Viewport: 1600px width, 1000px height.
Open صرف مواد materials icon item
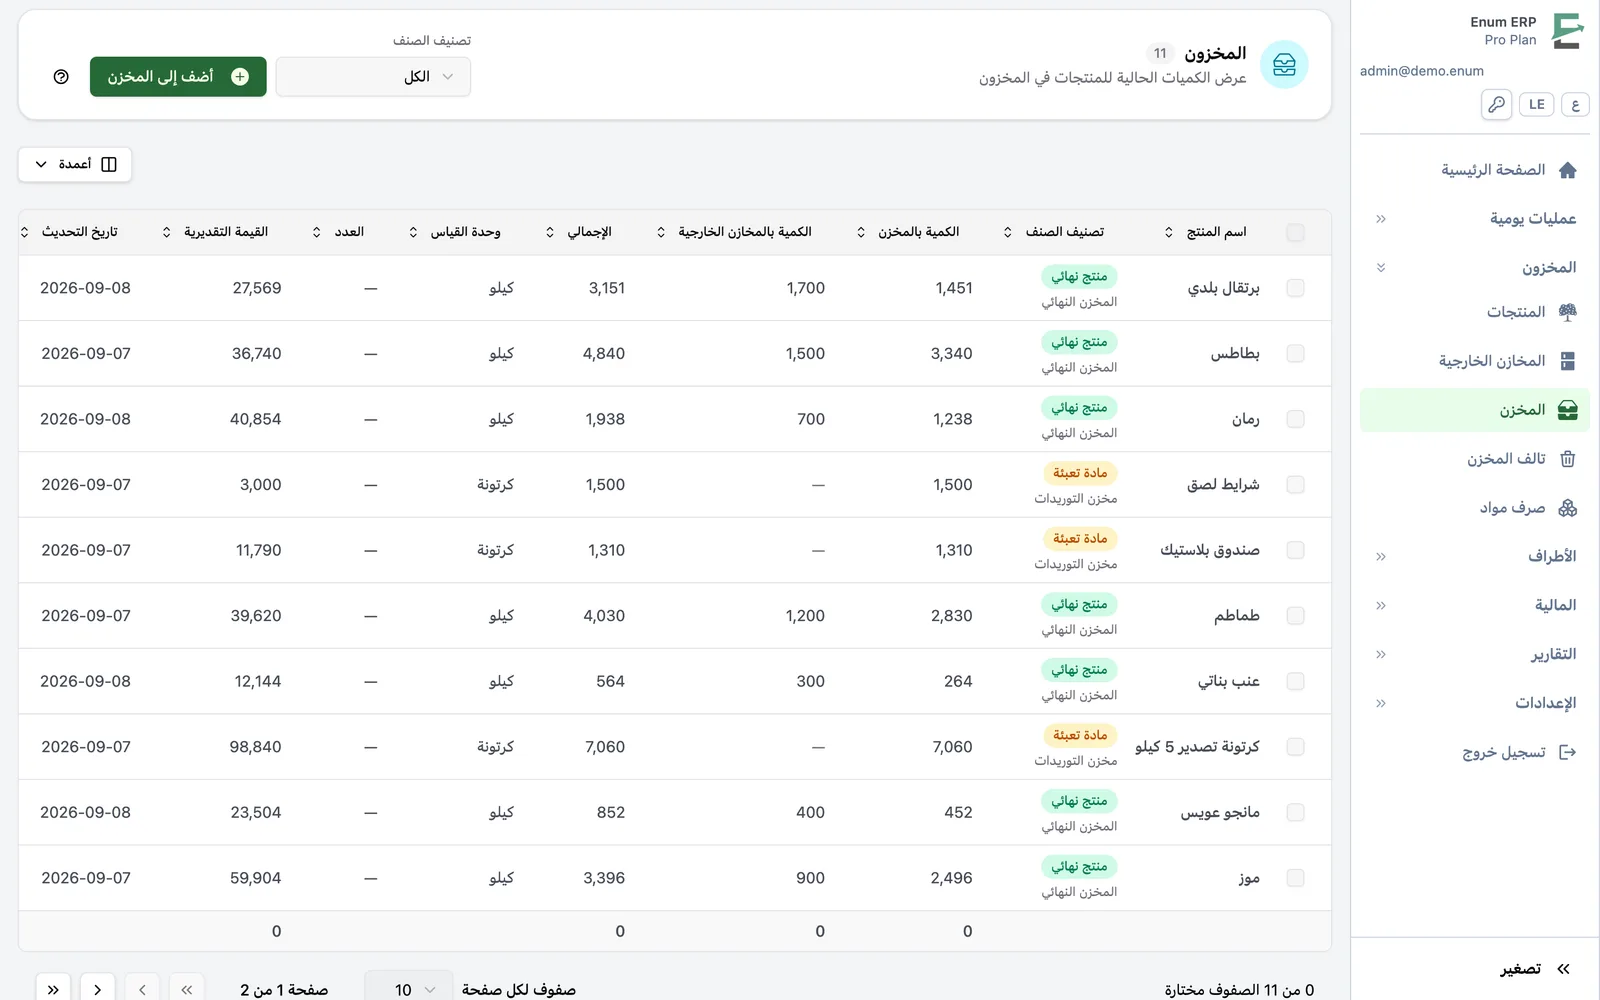point(1567,508)
